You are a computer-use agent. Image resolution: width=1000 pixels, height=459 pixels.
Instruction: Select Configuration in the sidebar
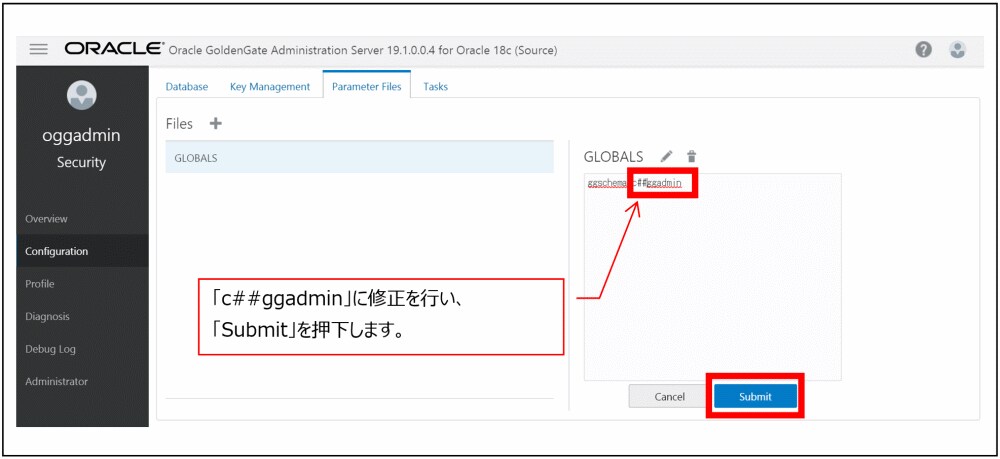coord(82,251)
